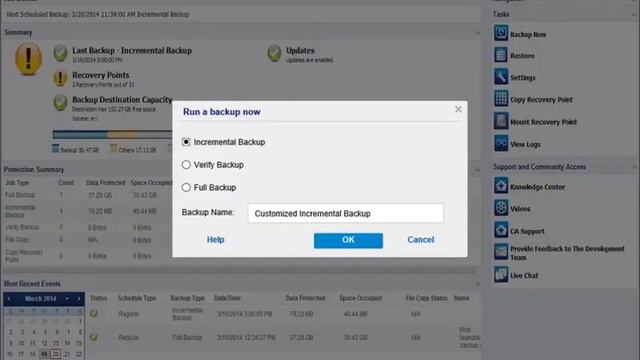
Task: Click the large yellow warning status icon
Action: click(x=28, y=59)
